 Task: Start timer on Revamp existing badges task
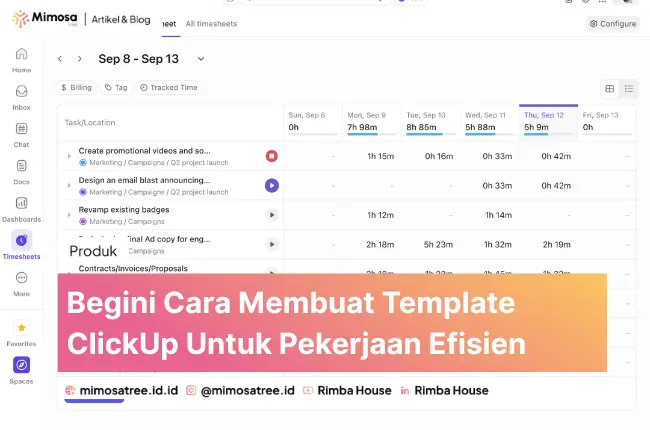272,215
